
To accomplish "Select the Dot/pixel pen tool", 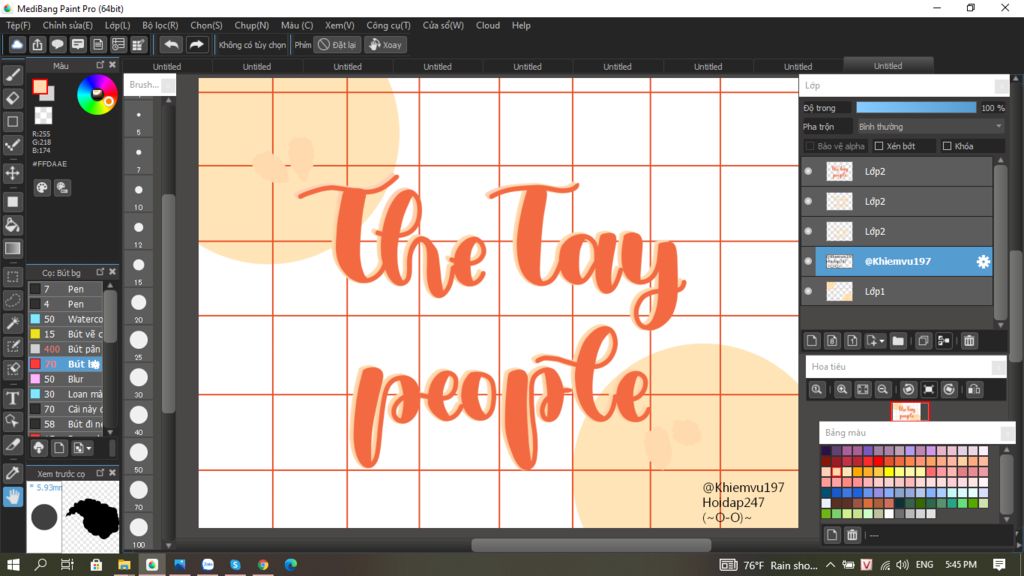I will pyautogui.click(x=12, y=145).
